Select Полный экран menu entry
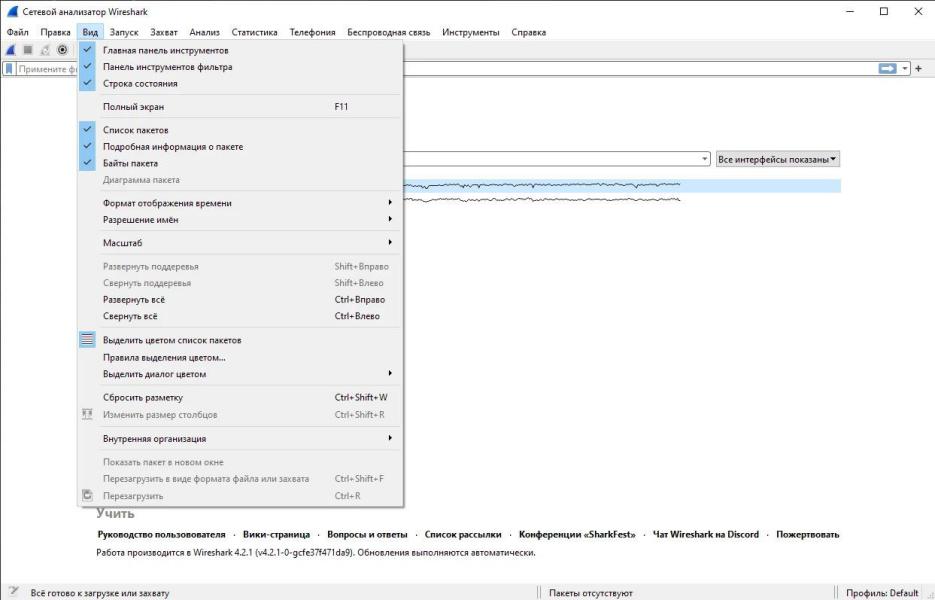The width and height of the screenshot is (935, 600). click(x=240, y=107)
